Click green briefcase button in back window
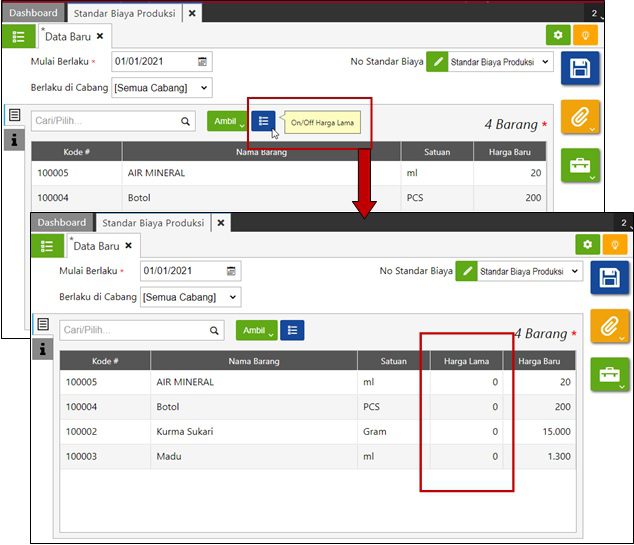 pyautogui.click(x=580, y=165)
